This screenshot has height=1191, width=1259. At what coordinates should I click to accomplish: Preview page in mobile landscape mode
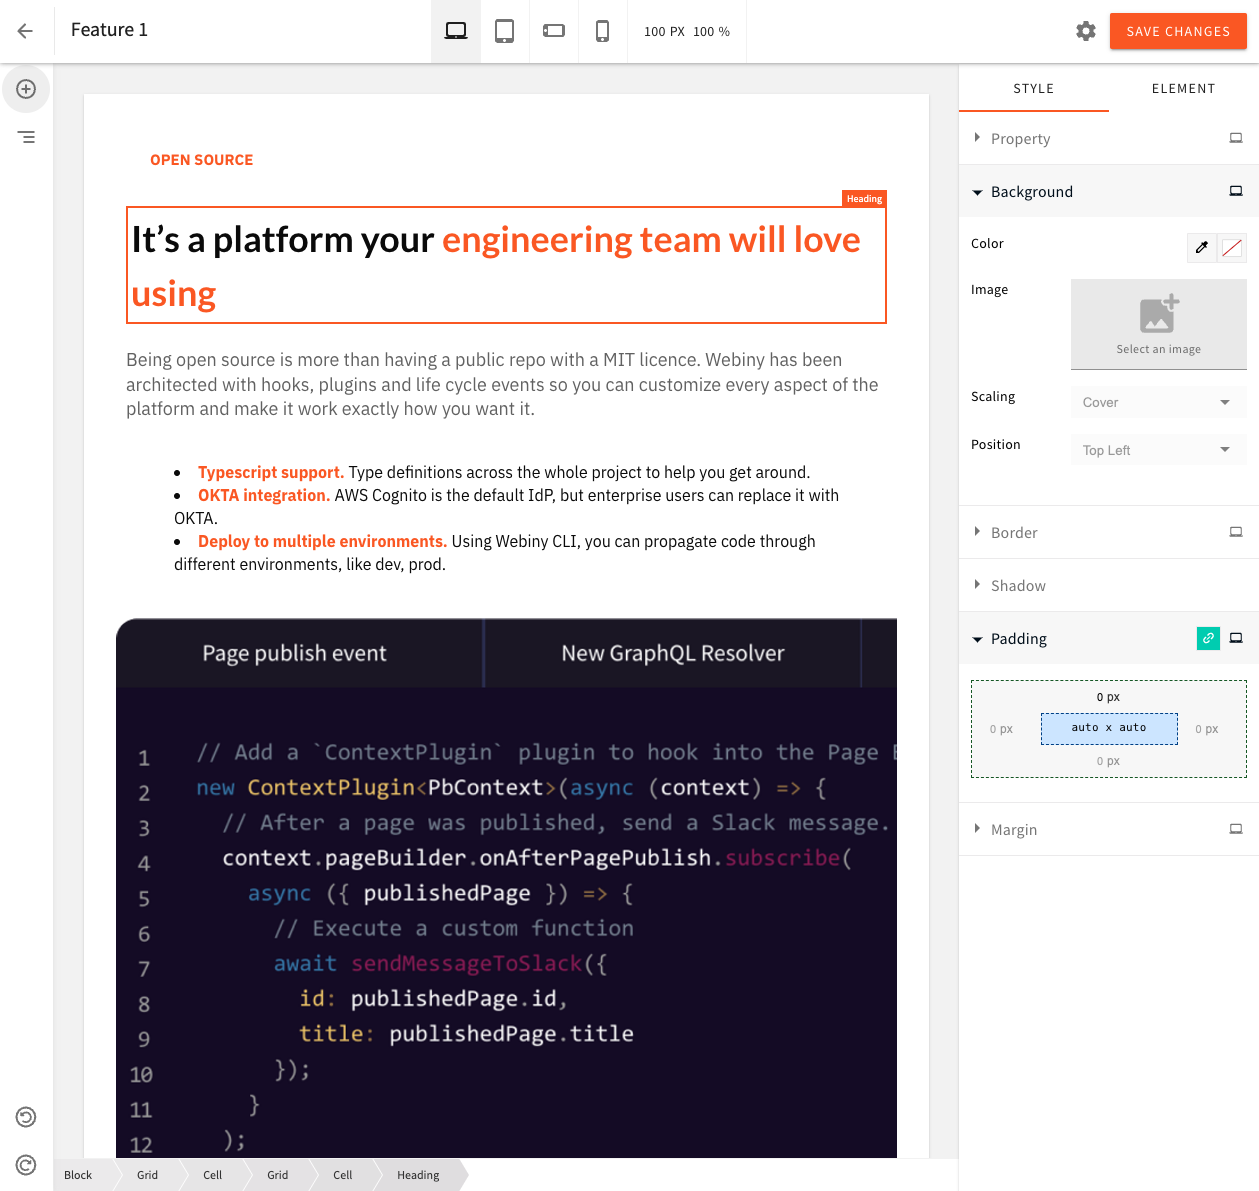(x=553, y=30)
